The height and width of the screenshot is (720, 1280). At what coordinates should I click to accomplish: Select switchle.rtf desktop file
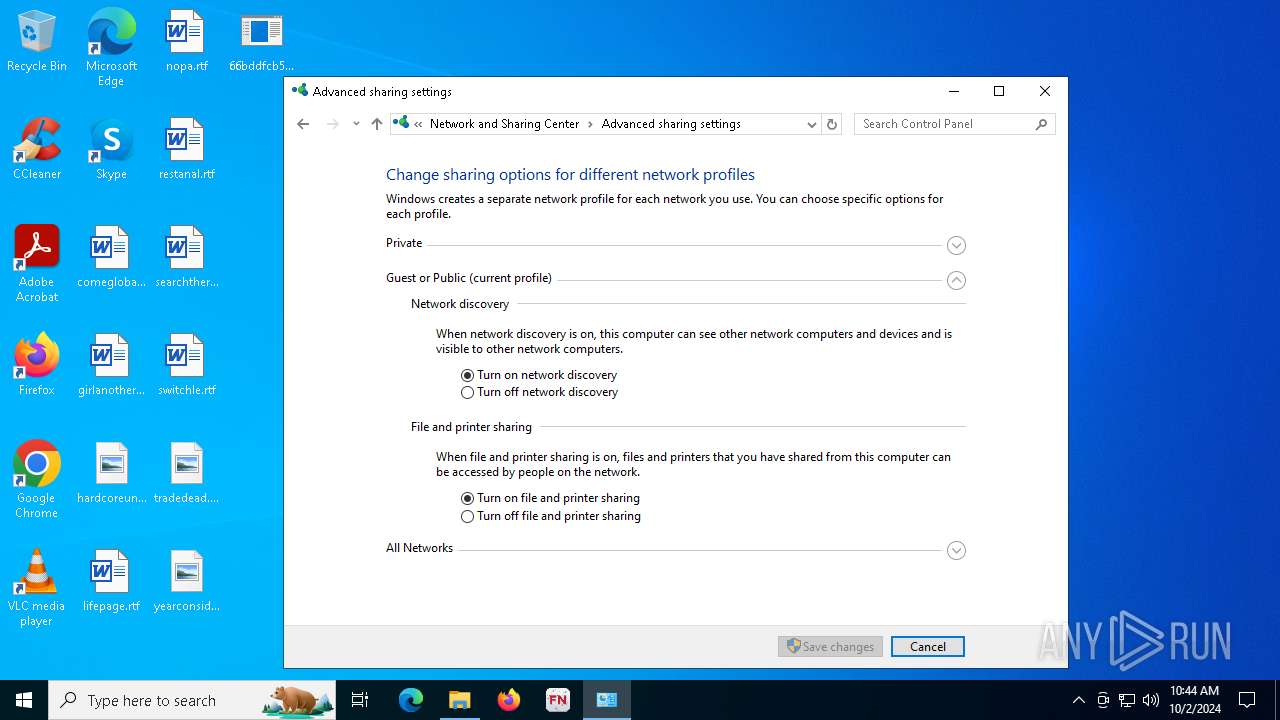(x=186, y=366)
